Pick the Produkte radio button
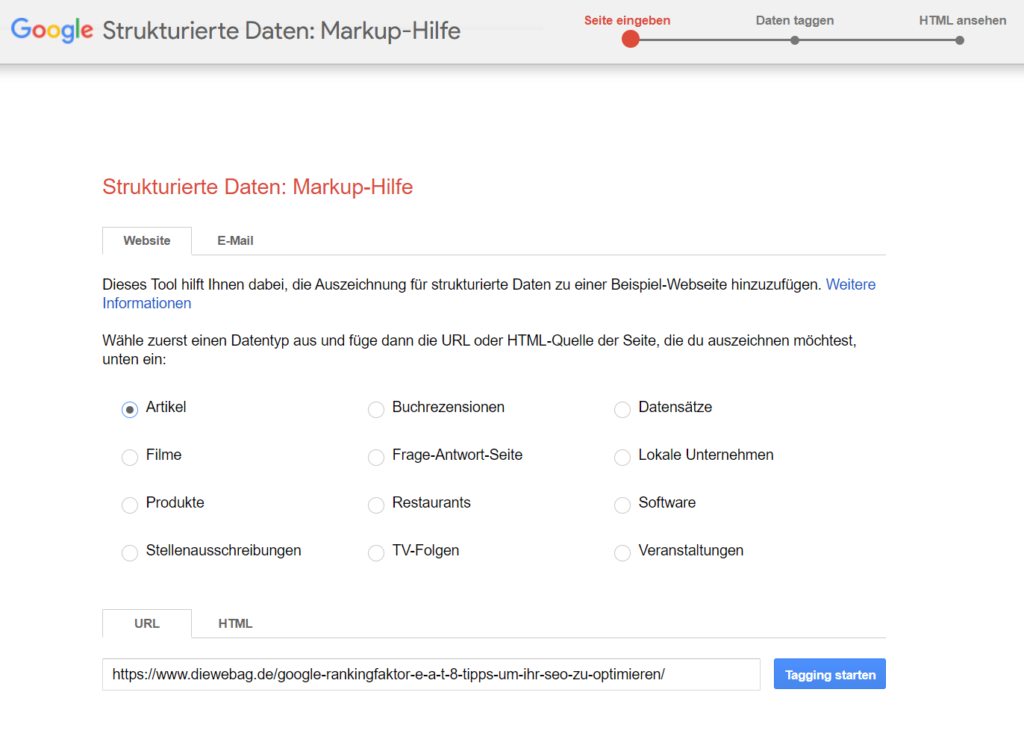 click(130, 505)
